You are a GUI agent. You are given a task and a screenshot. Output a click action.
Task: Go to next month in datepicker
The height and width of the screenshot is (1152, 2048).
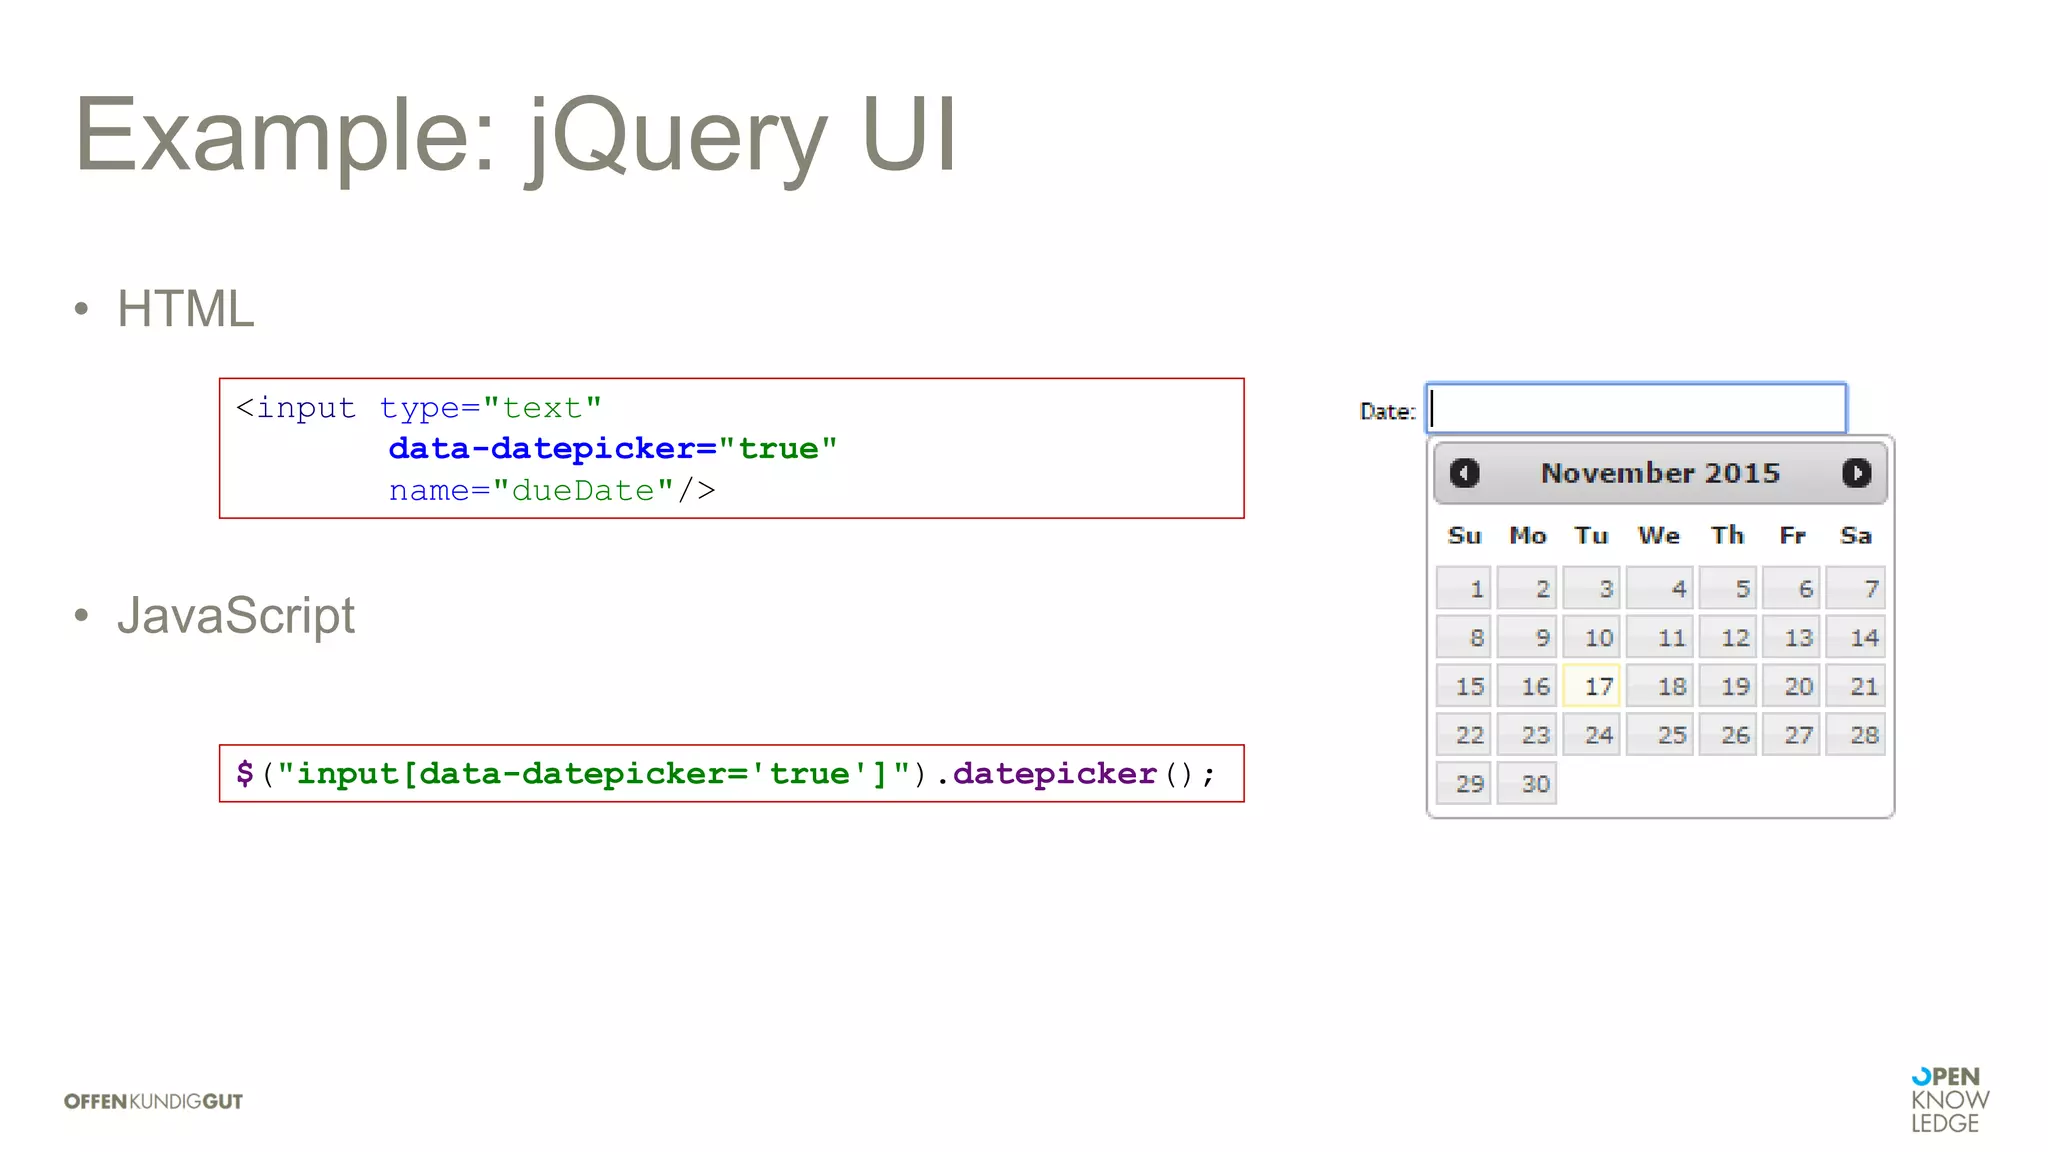click(x=1856, y=473)
